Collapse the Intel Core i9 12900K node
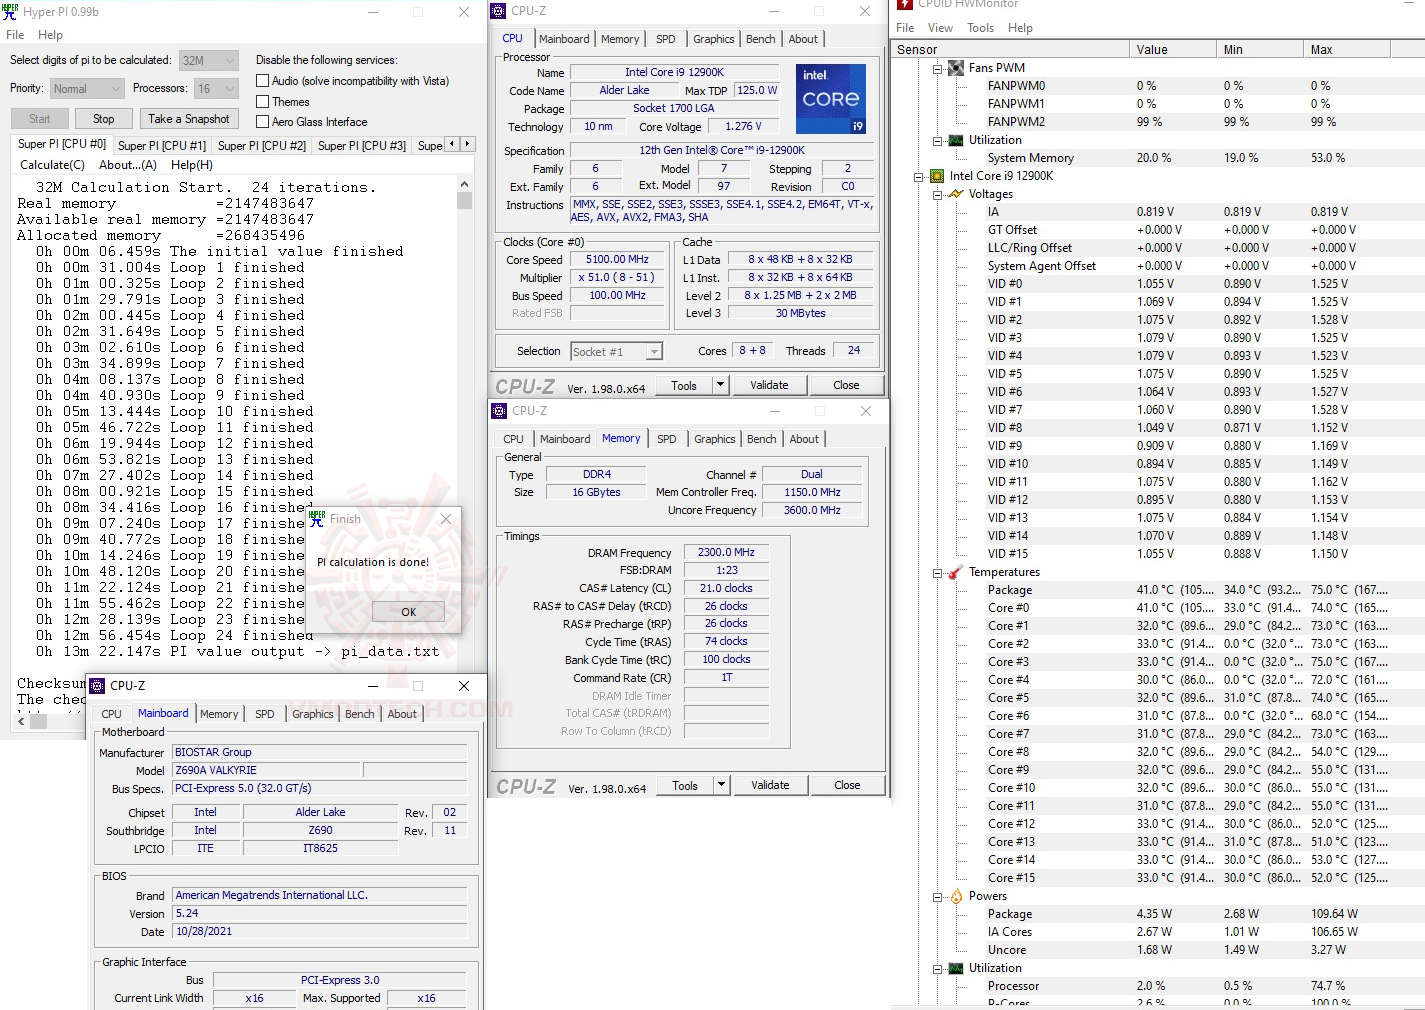The width and height of the screenshot is (1425, 1010). click(x=918, y=177)
